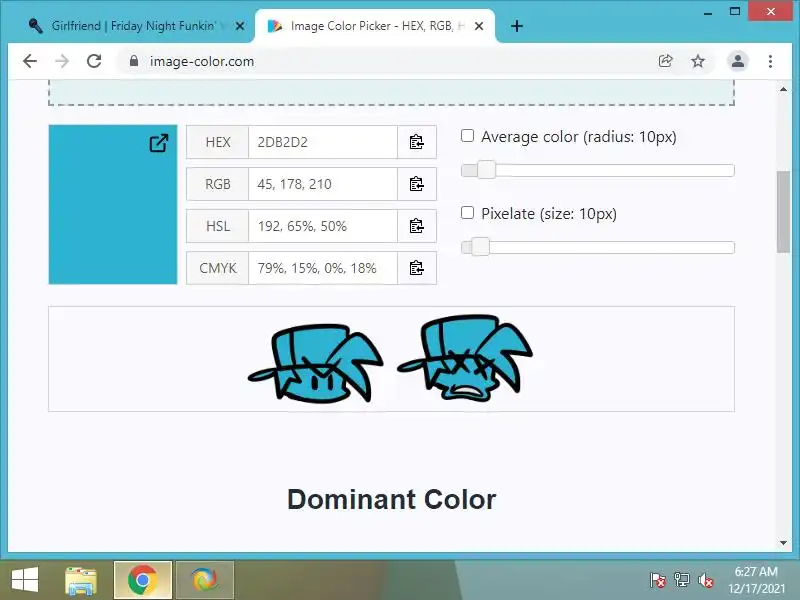Click the vertical scrollbar thumb
The width and height of the screenshot is (800, 600).
coord(783,212)
